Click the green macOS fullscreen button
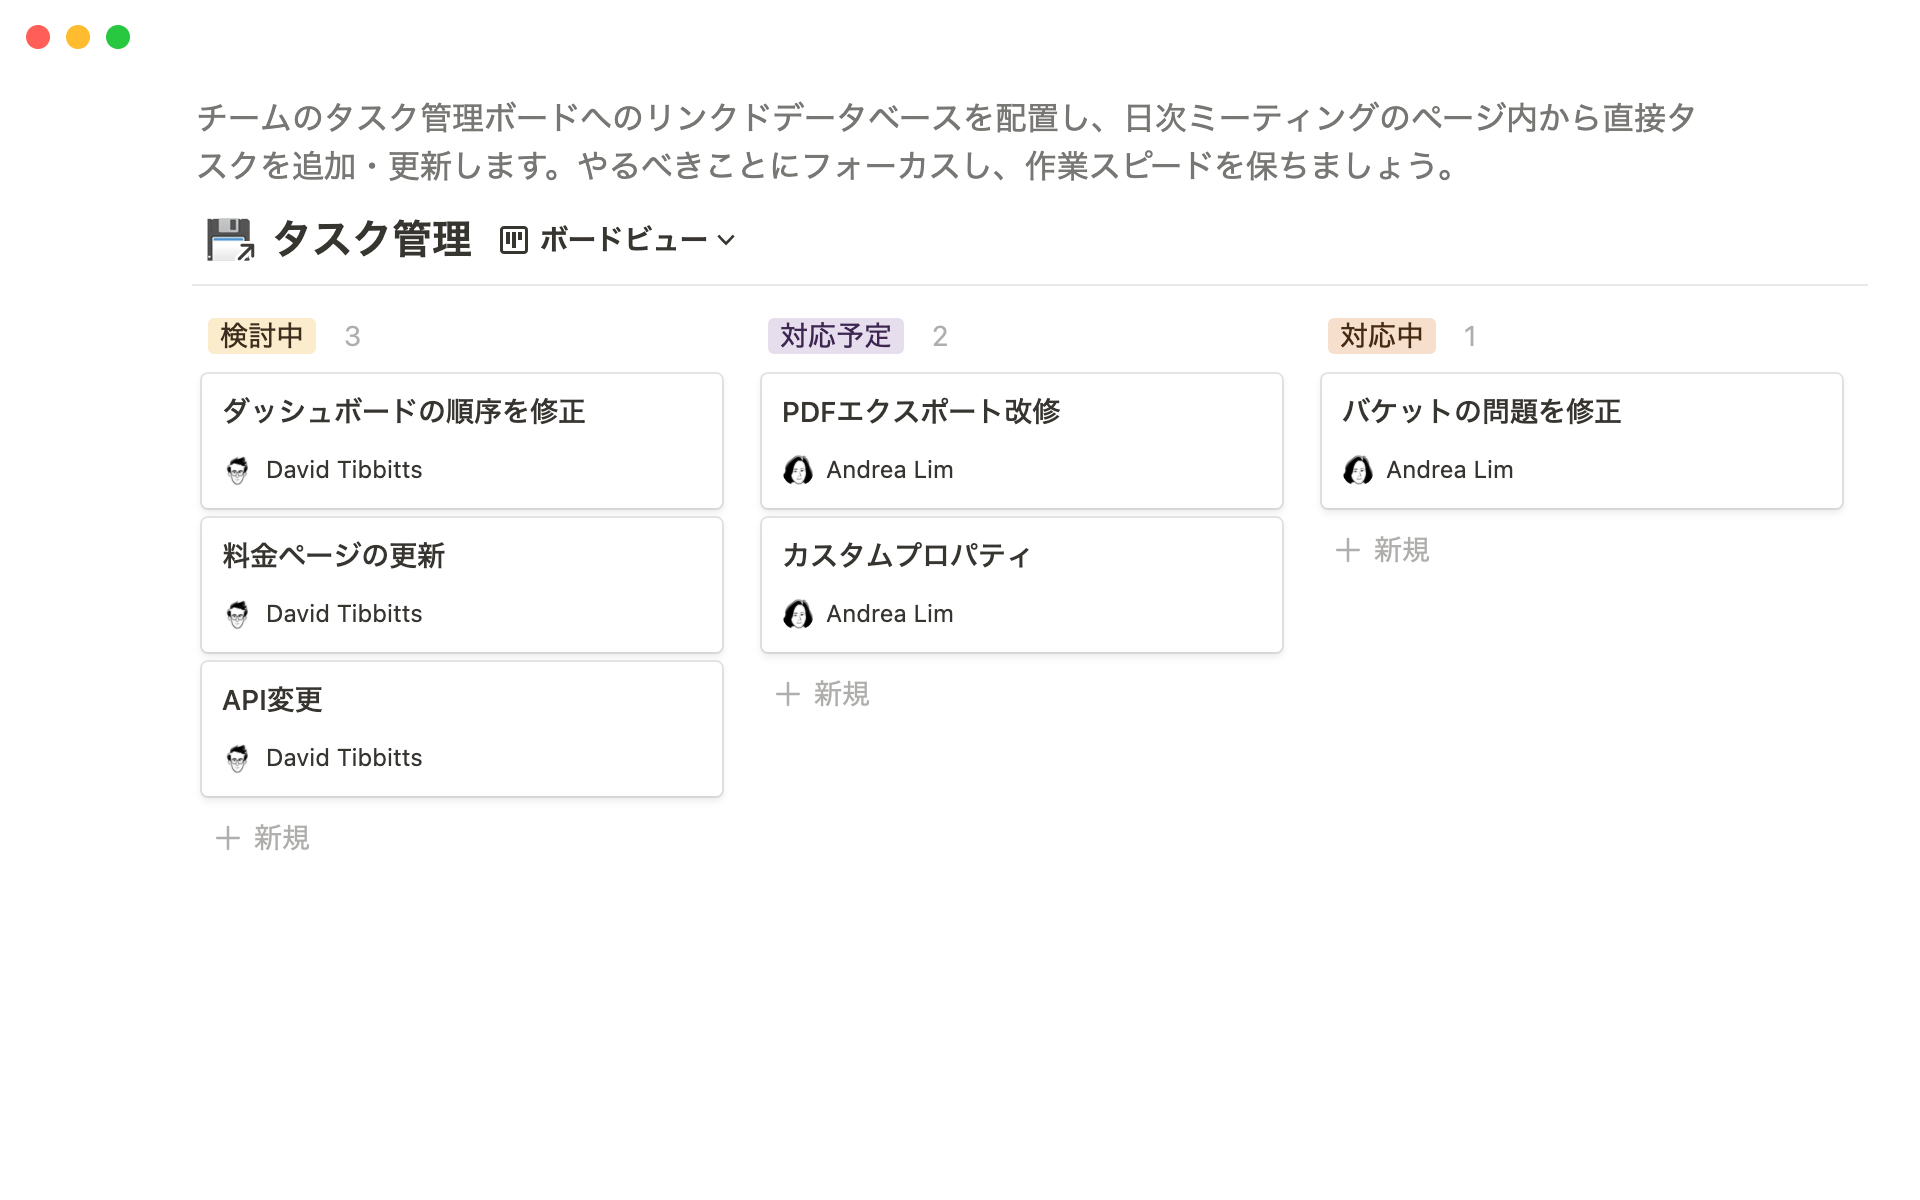 pos(118,37)
